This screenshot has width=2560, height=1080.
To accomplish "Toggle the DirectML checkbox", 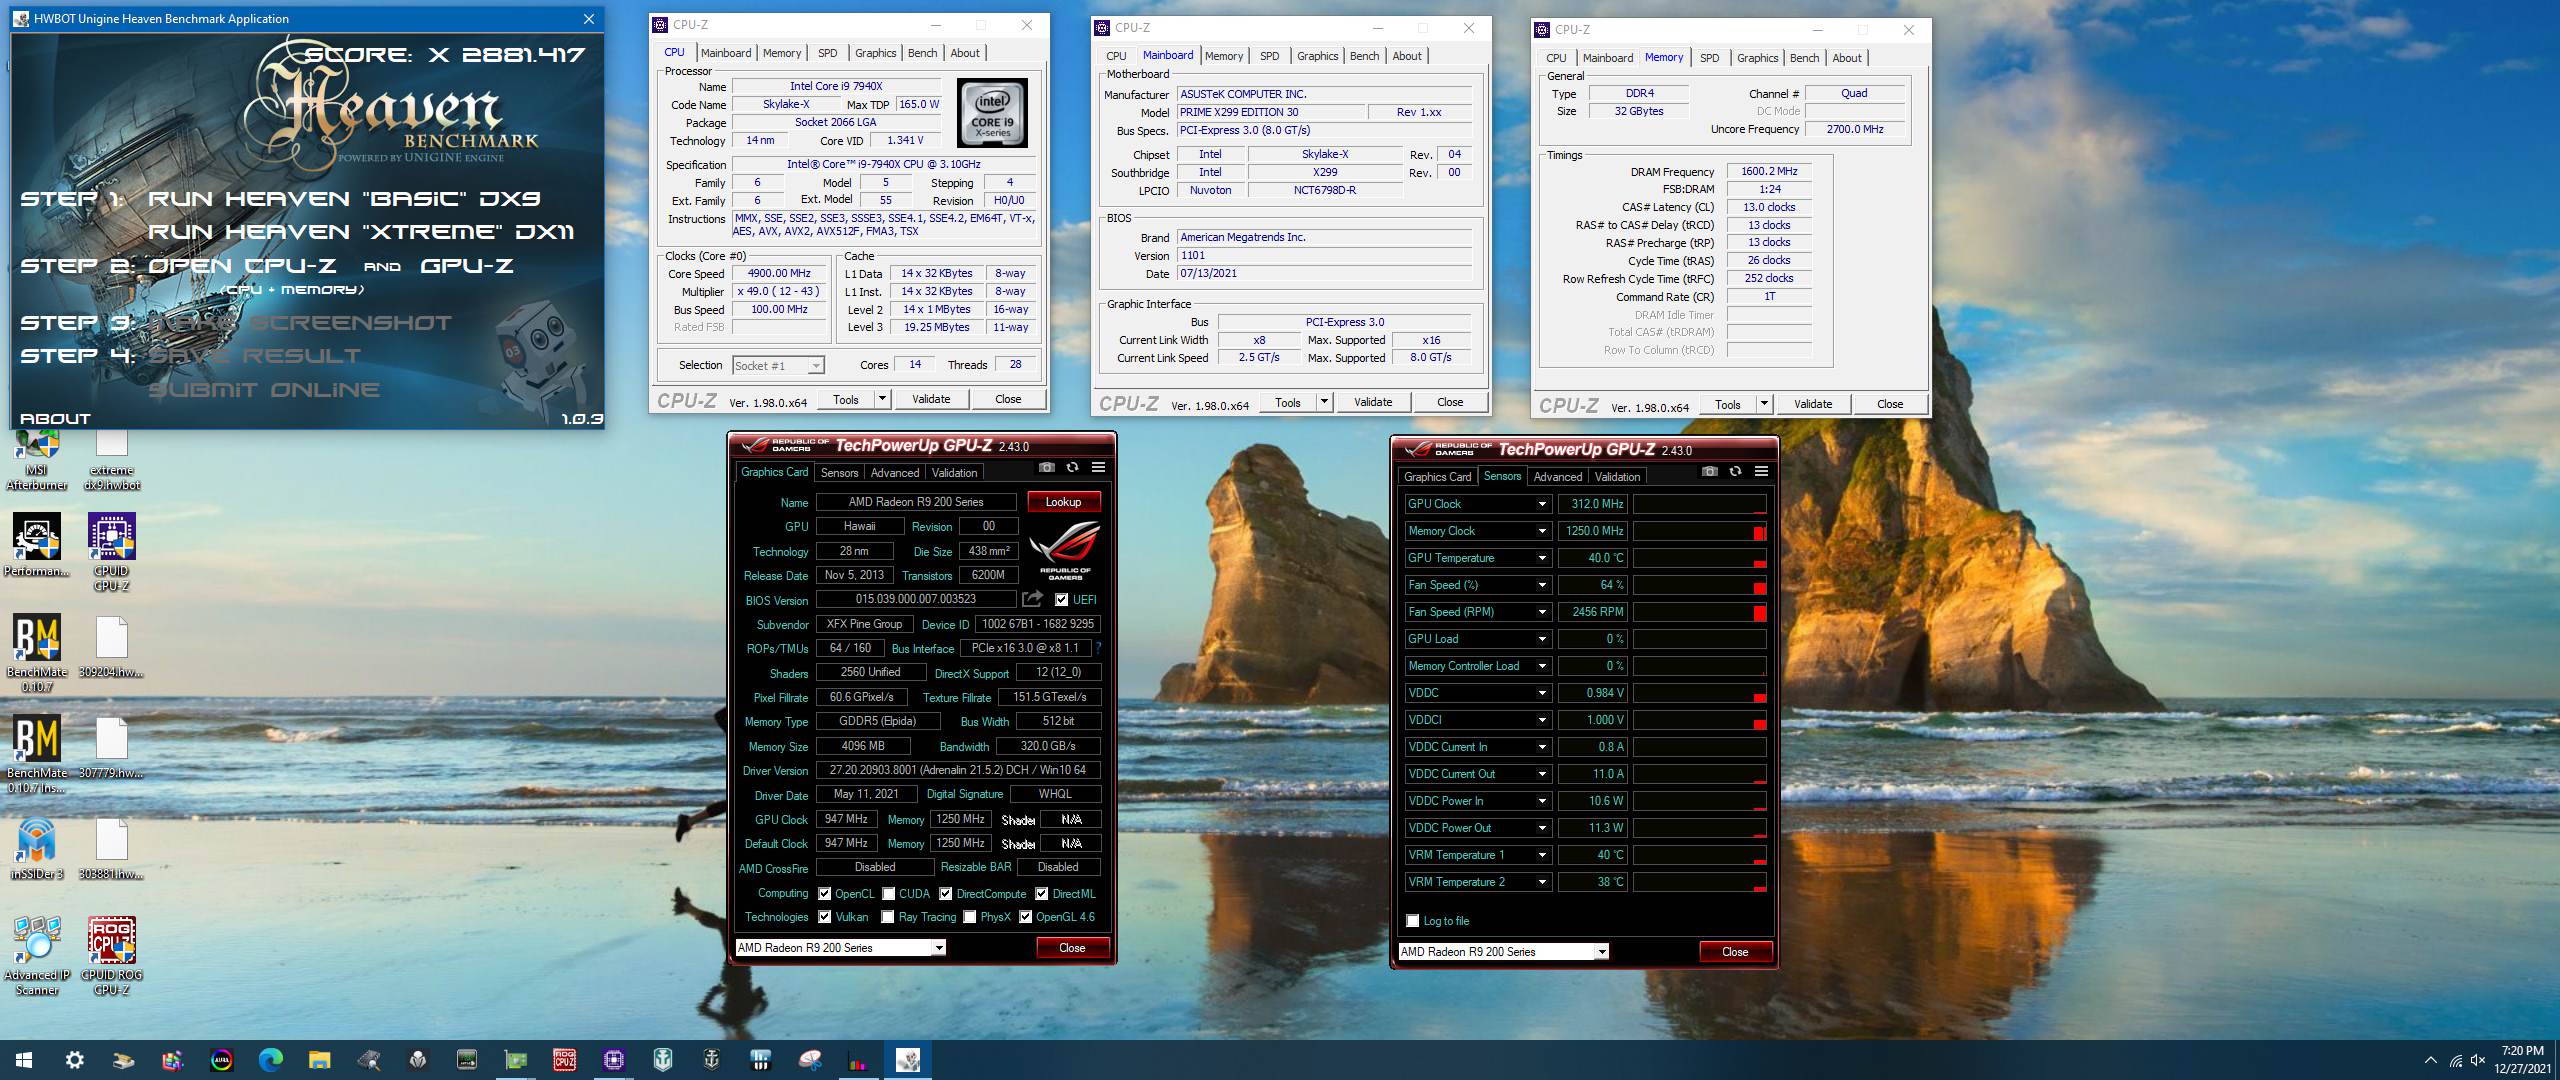I will click(x=1041, y=894).
